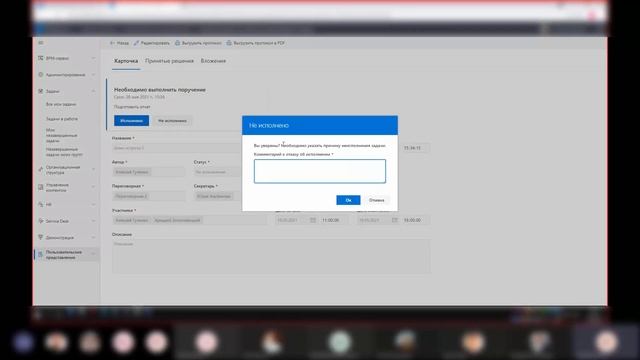
Task: Expand the Организационная структура chevron
Action: point(93,170)
